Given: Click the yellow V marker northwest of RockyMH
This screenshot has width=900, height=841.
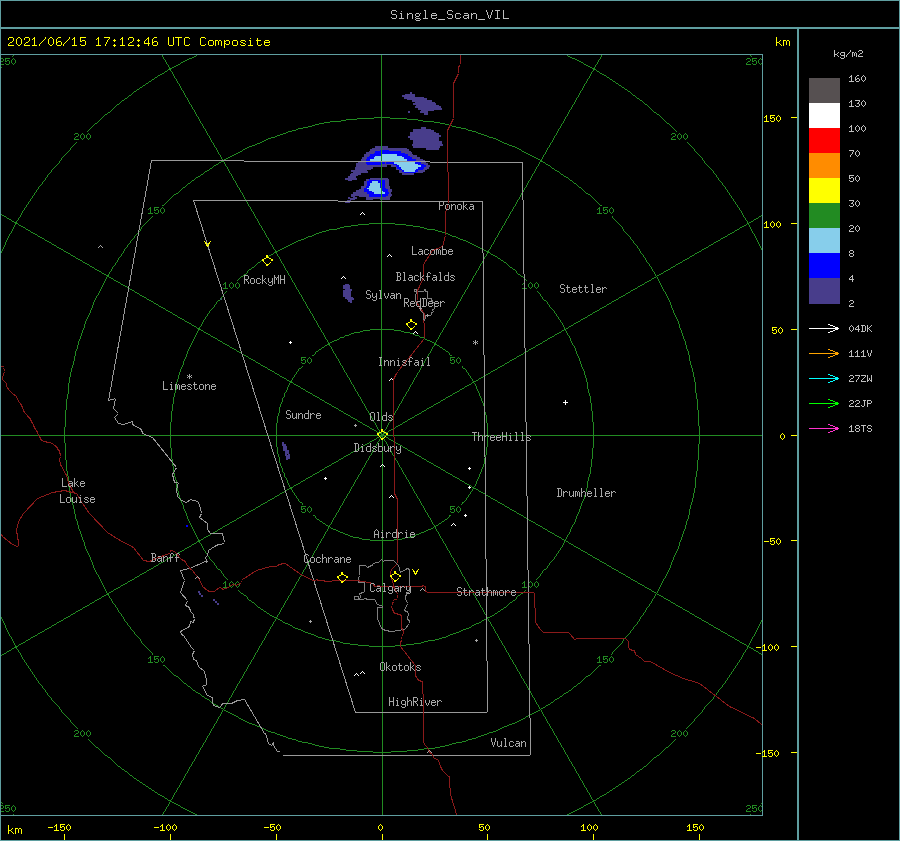Looking at the screenshot, I should (x=208, y=244).
